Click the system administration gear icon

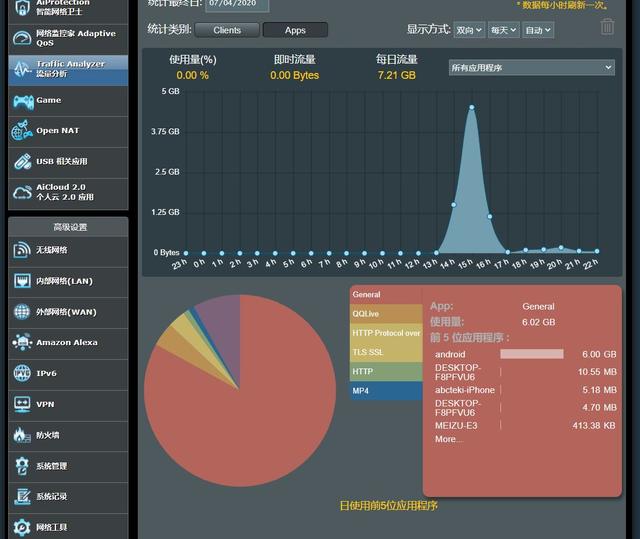(x=22, y=466)
